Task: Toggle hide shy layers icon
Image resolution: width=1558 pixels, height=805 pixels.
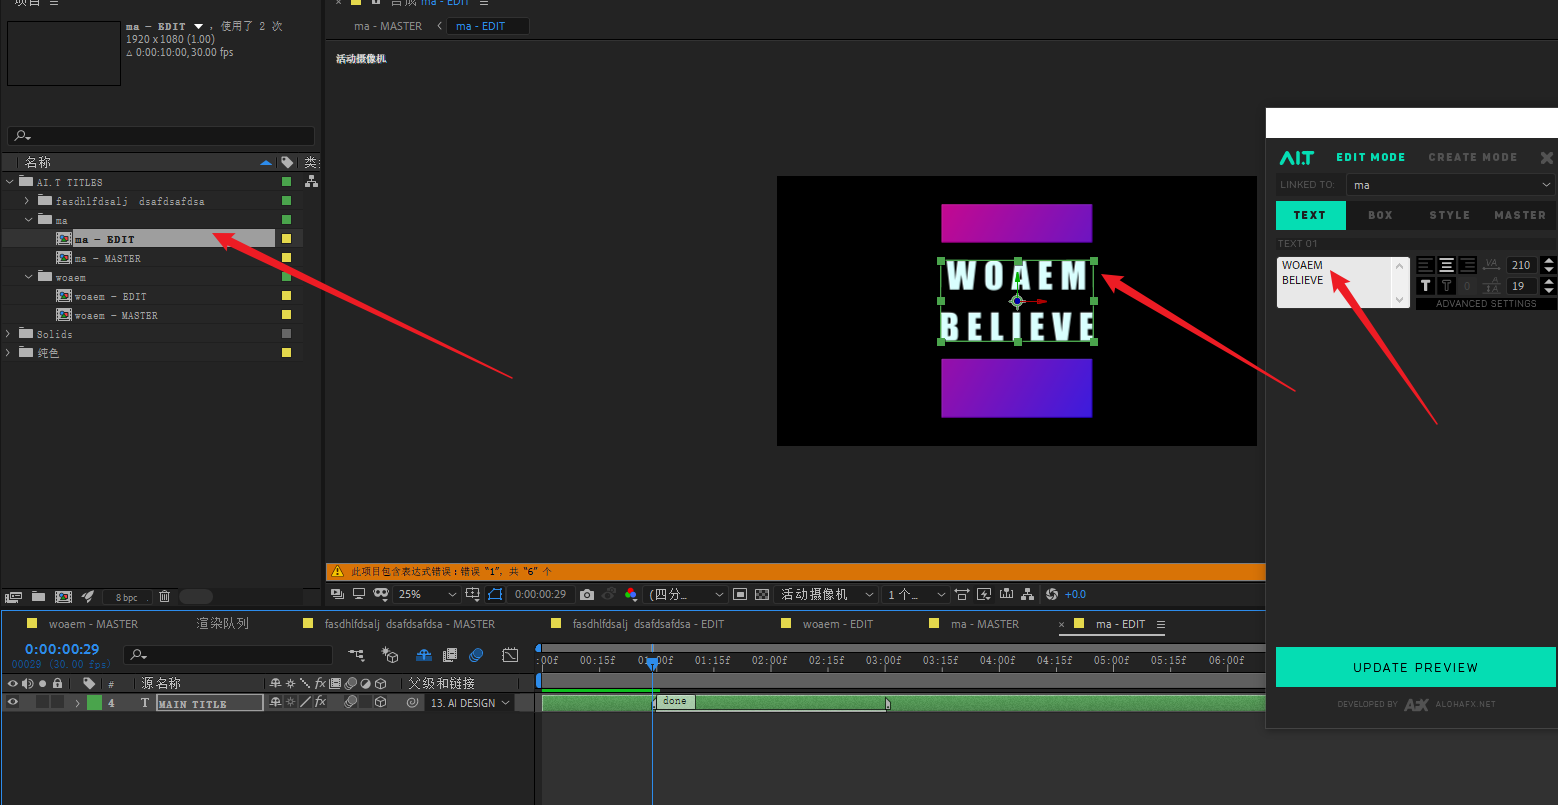Action: click(x=423, y=655)
